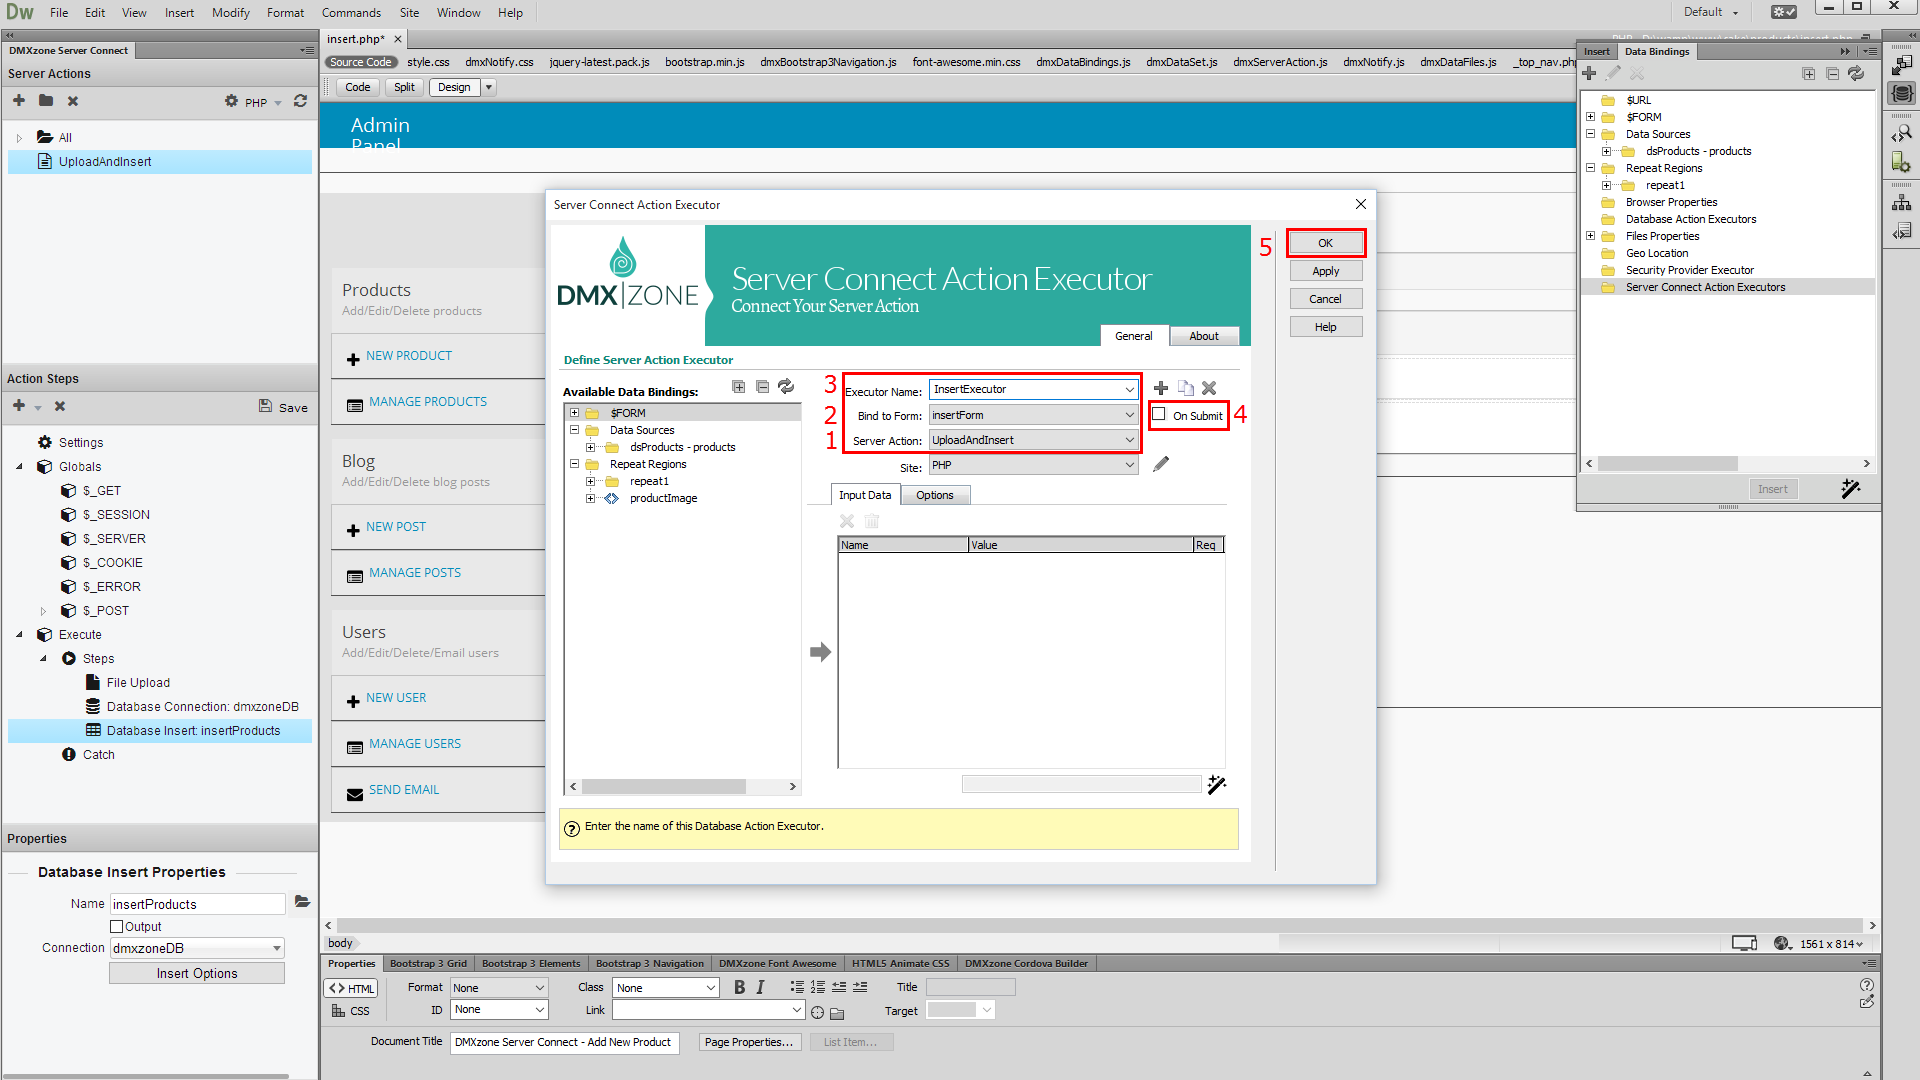Viewport: 1920px width, 1080px height.
Task: Apply italic formatting in Properties
Action: click(760, 987)
